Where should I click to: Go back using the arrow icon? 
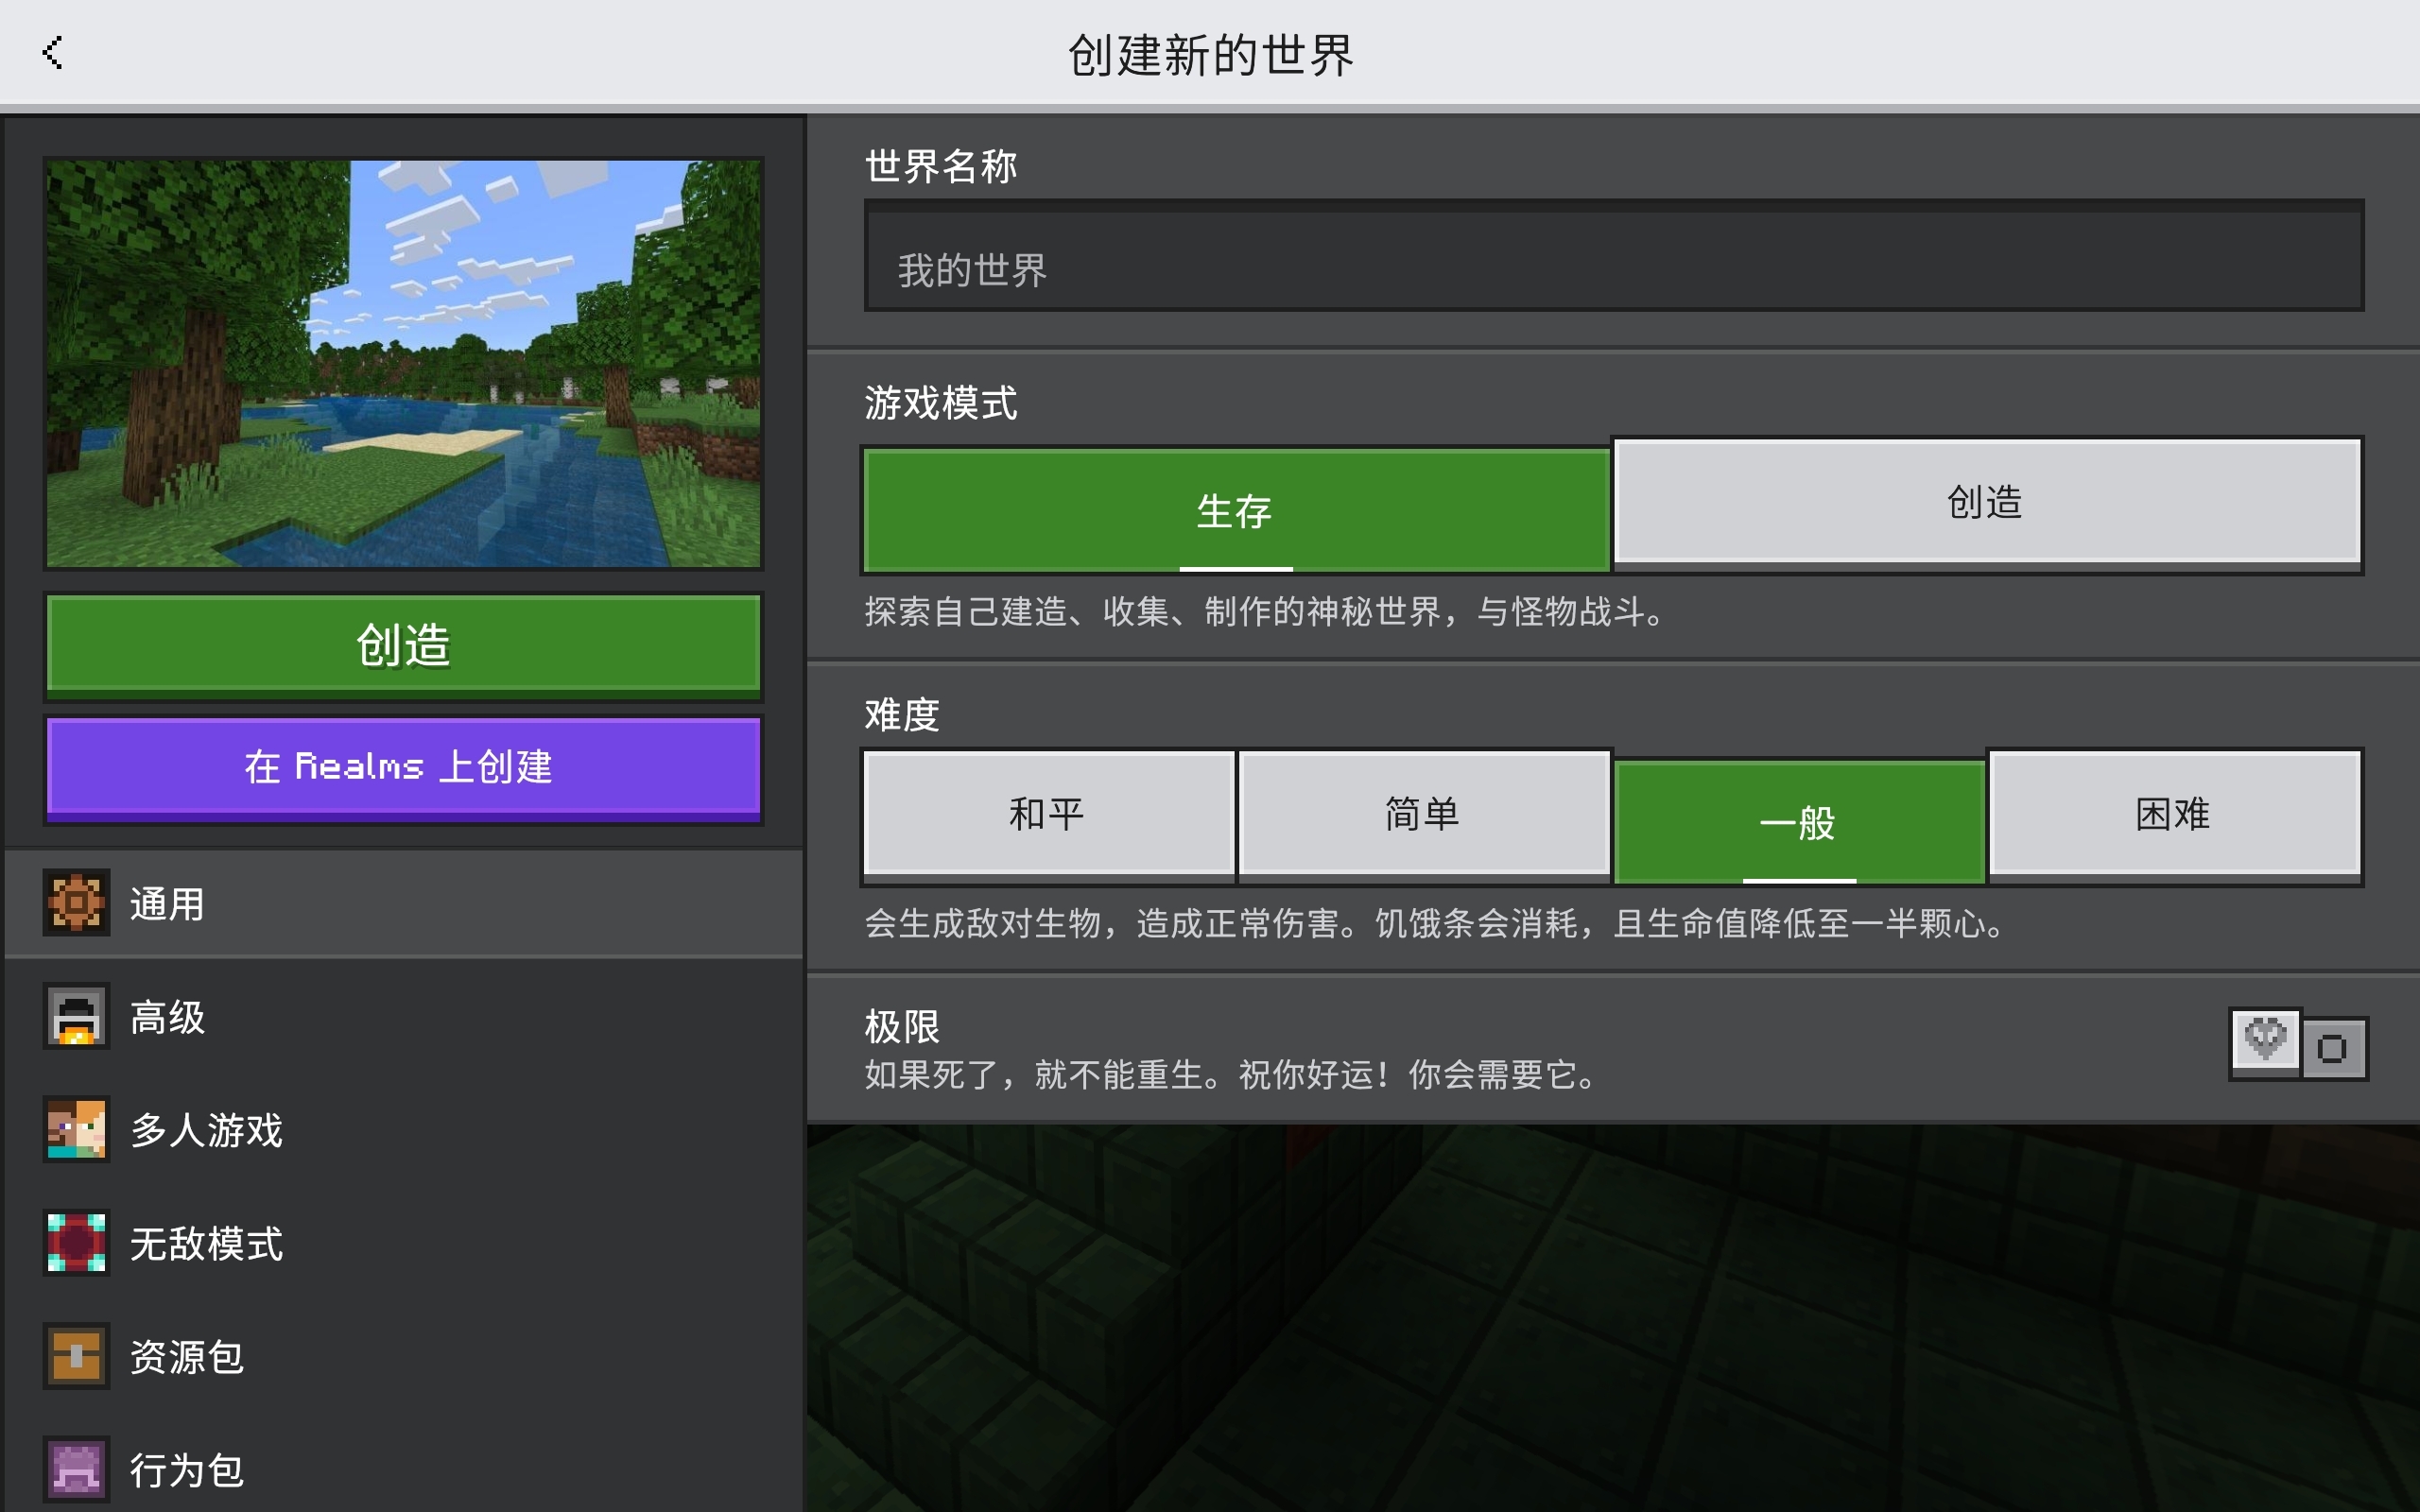[52, 53]
